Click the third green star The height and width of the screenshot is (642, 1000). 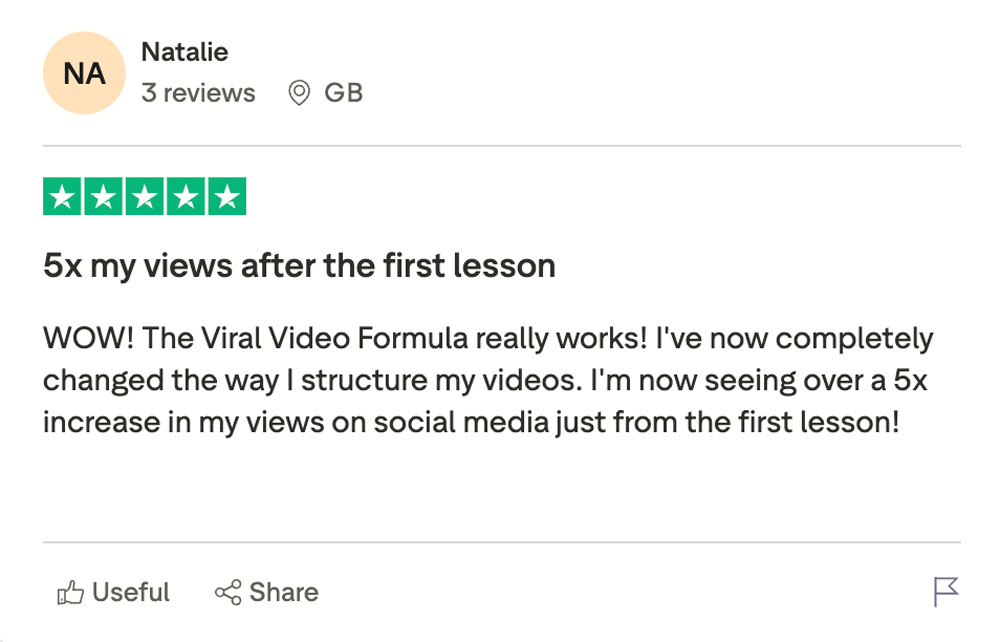tap(145, 197)
